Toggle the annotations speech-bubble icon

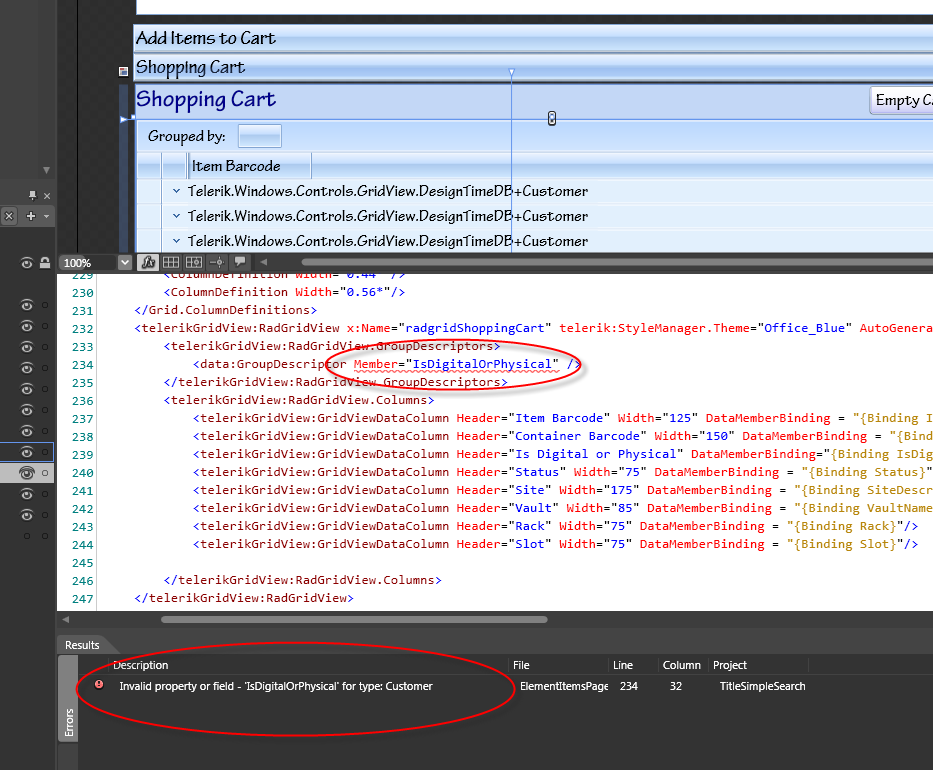240,261
